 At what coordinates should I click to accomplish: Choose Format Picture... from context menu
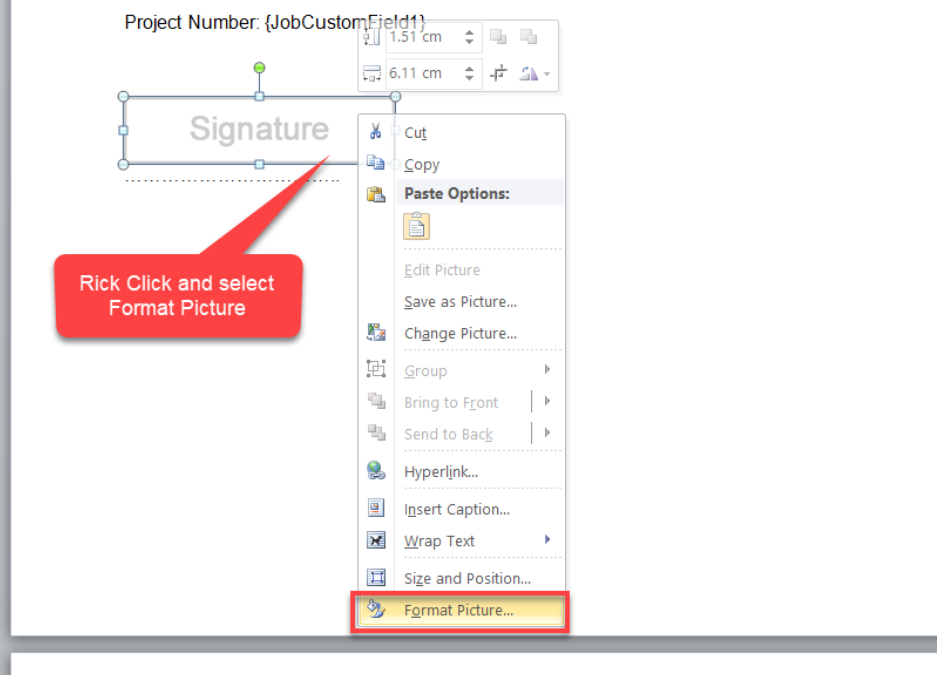pyautogui.click(x=458, y=610)
